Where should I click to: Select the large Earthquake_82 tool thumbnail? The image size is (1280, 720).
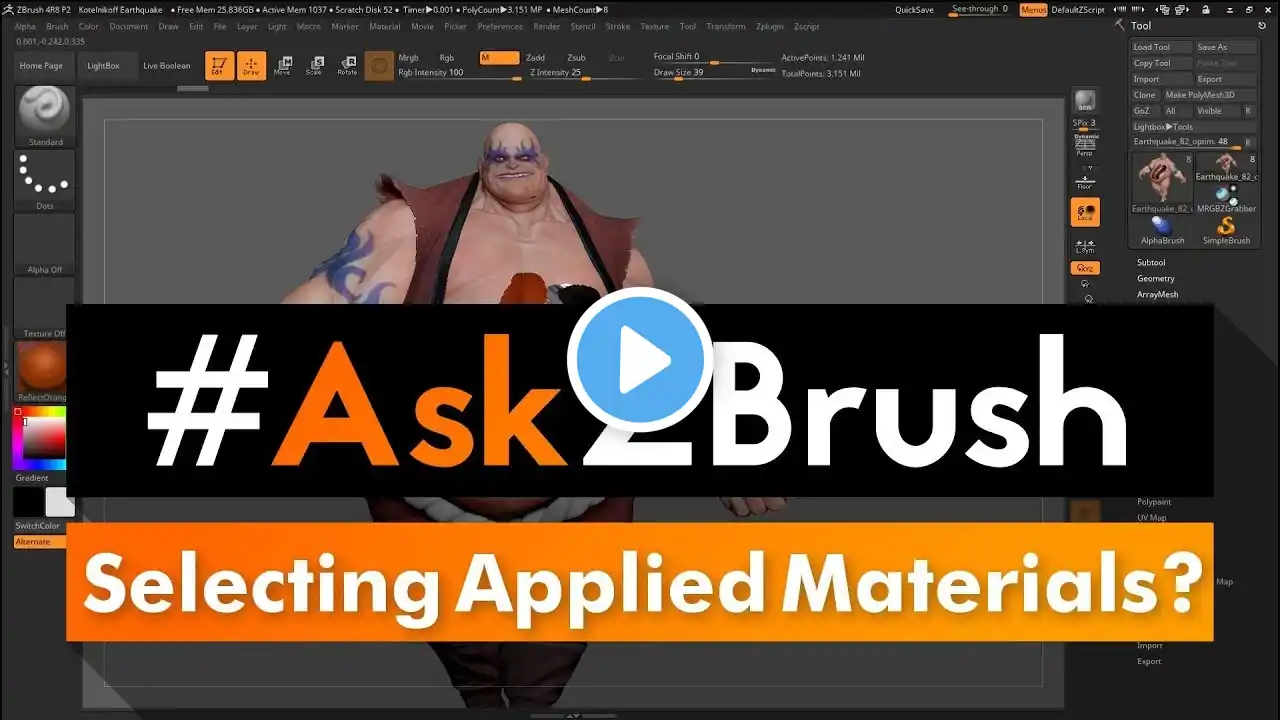1162,182
